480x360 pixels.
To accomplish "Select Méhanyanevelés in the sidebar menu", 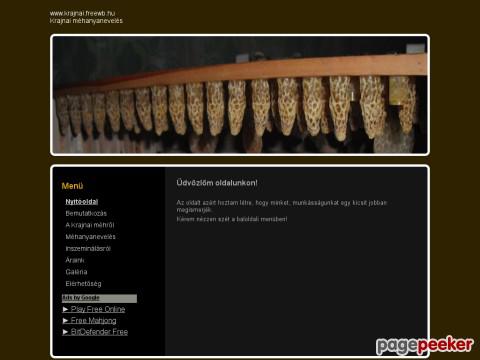I will coord(90,237).
